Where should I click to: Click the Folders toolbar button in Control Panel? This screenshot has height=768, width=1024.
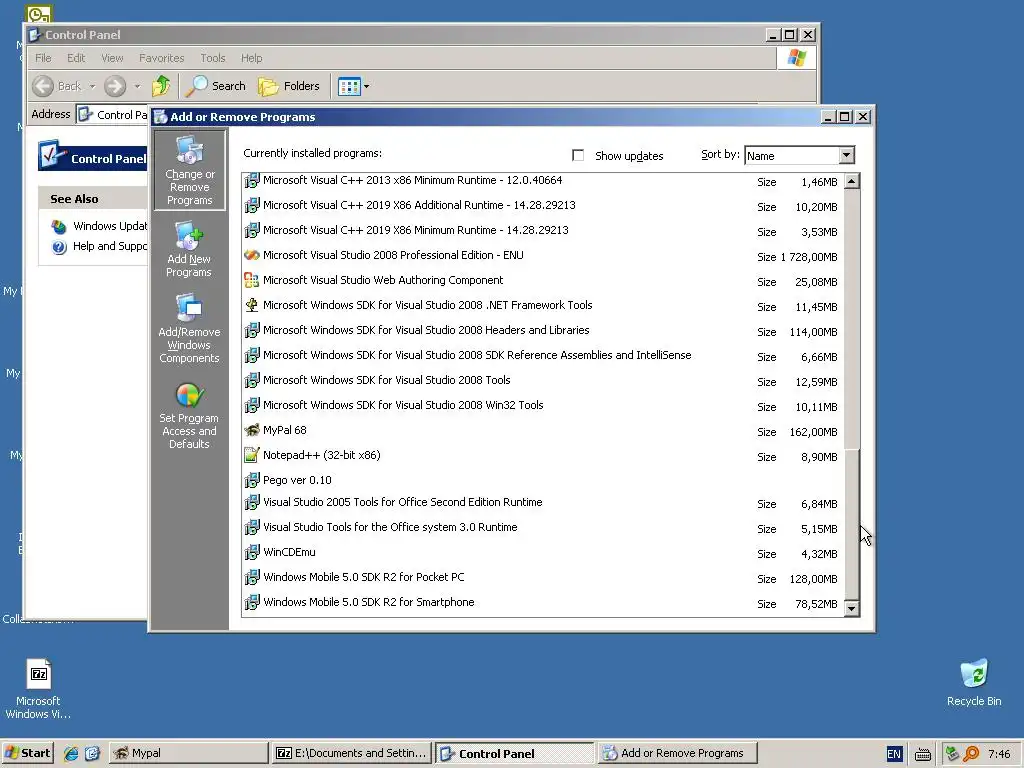(289, 86)
